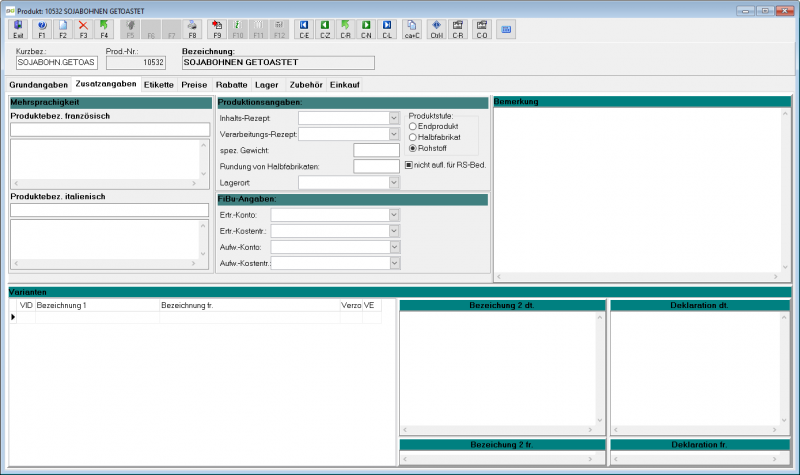Toggle 'nicht aufl. für RS-Bed.' checkbox
Viewport: 800px width, 475px height.
click(409, 165)
